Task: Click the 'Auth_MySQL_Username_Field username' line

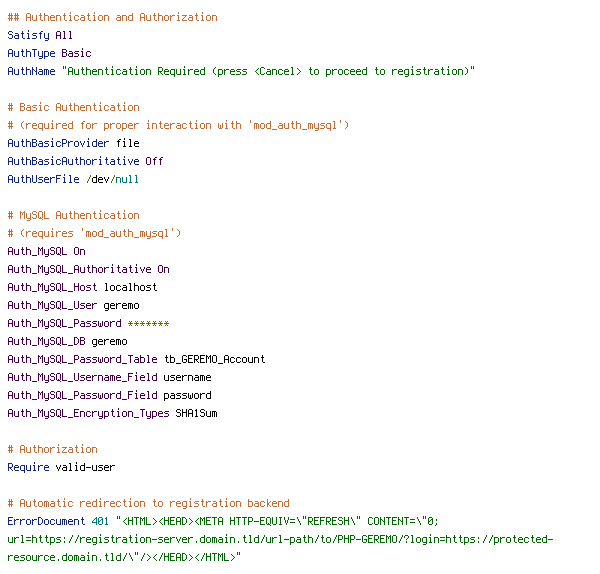Action: point(109,377)
